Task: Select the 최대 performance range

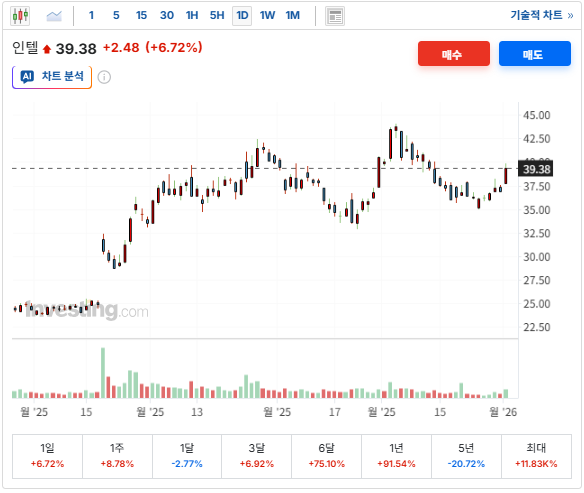Action: 536,456
